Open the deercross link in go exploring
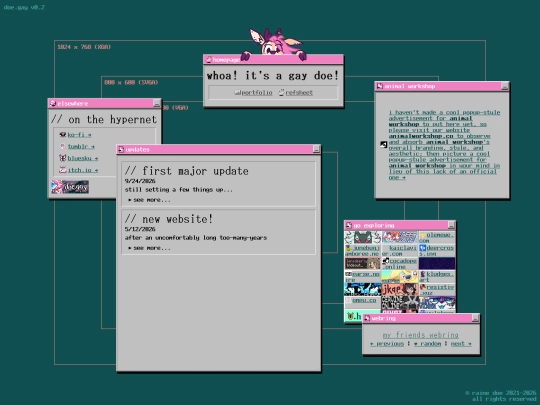 437,250
